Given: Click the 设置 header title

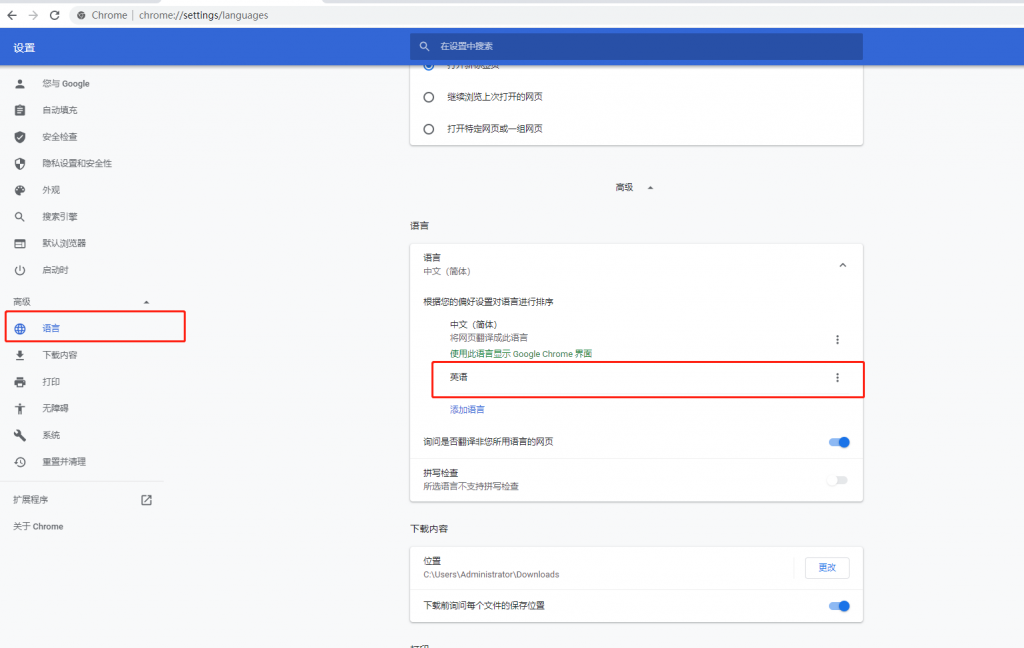Looking at the screenshot, I should pos(24,48).
